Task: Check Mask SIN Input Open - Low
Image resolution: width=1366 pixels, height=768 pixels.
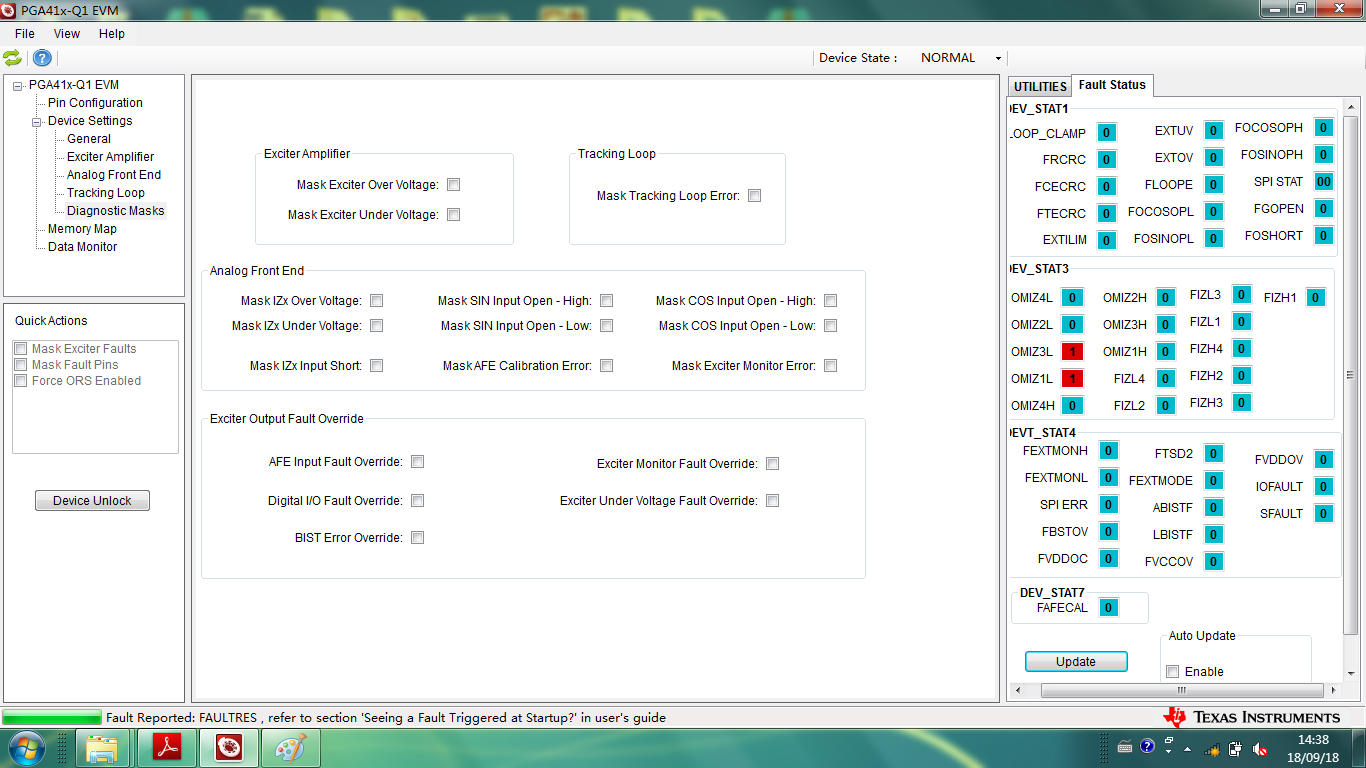Action: 607,326
